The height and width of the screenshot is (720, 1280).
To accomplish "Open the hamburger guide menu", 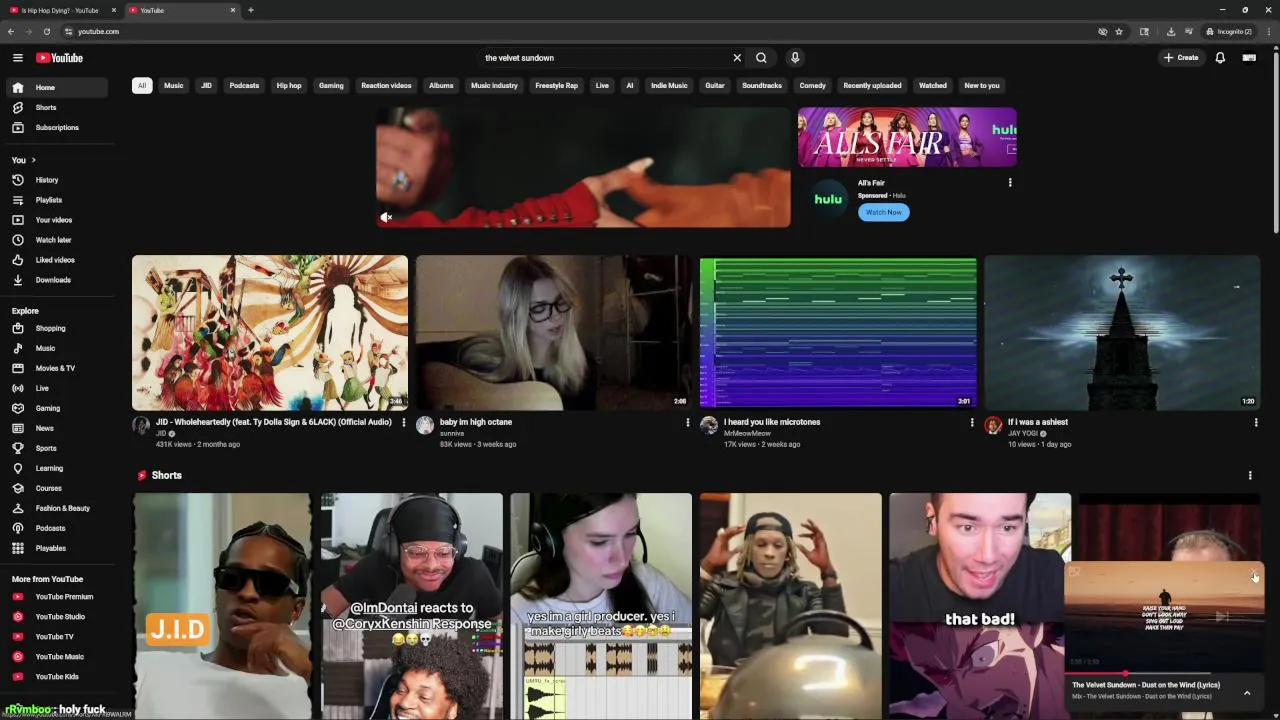I will point(17,58).
